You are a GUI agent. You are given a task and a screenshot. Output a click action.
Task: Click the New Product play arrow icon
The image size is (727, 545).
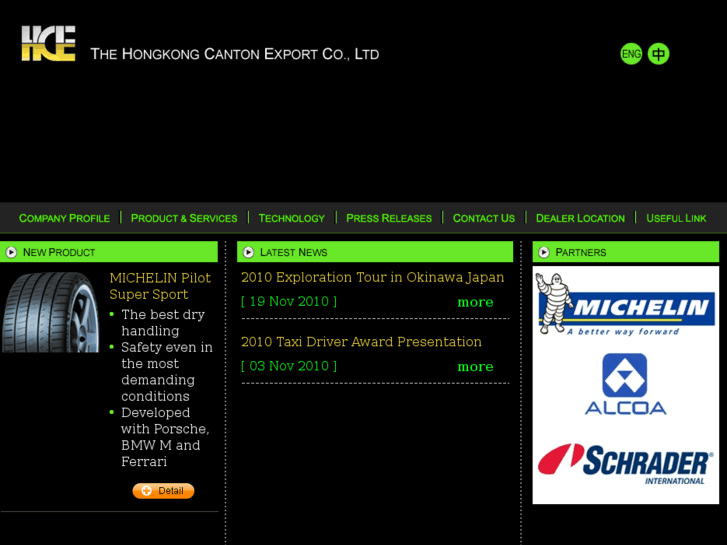coord(11,252)
